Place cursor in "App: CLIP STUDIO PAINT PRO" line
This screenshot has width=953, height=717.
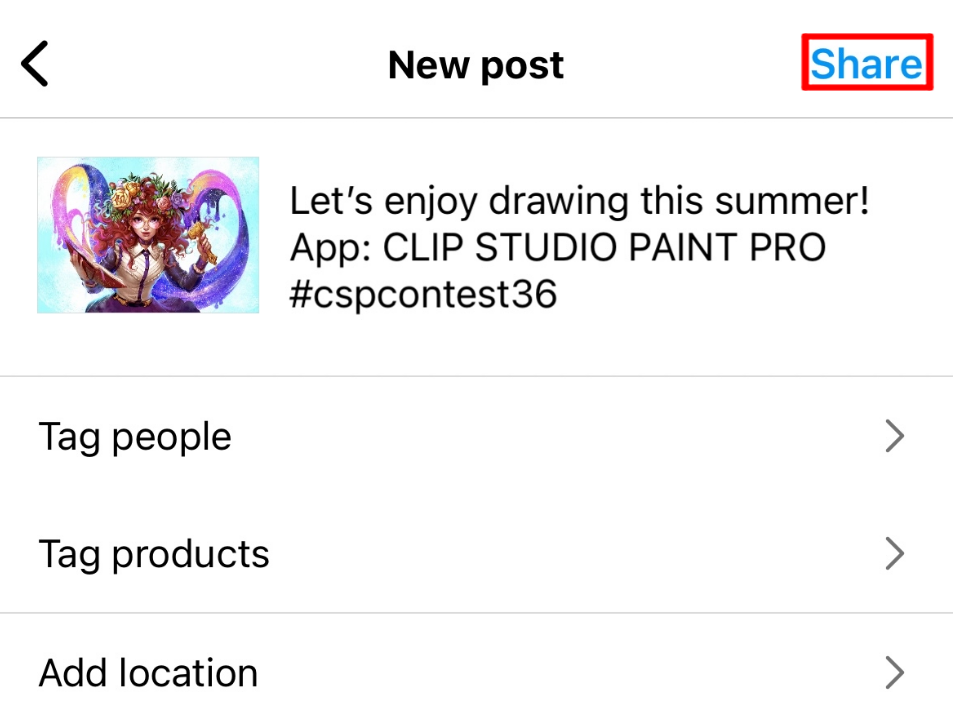[558, 247]
